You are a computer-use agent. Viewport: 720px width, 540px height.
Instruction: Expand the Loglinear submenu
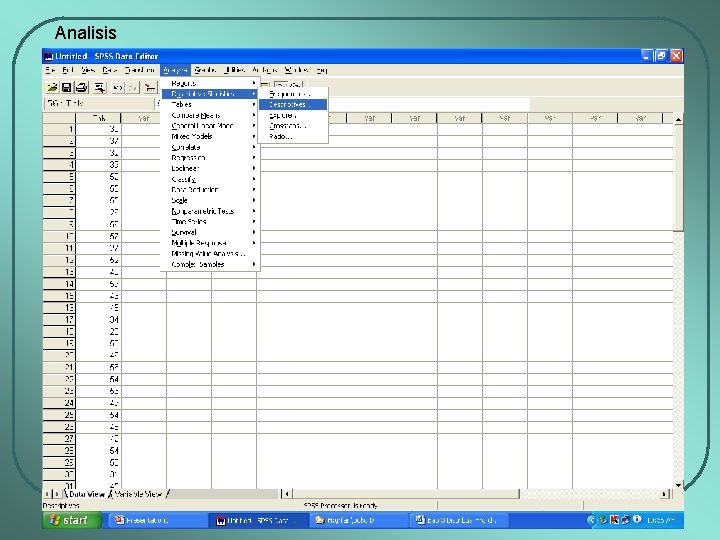pos(210,168)
